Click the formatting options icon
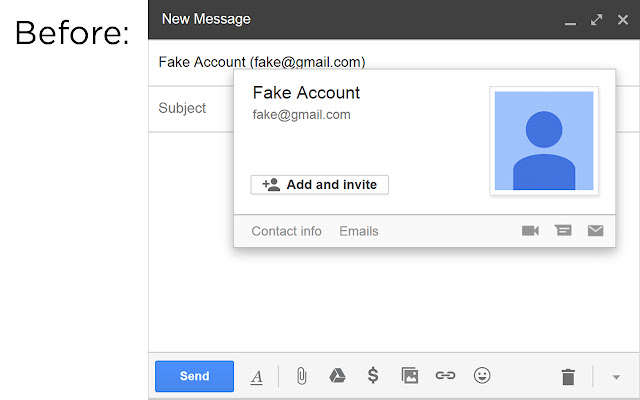This screenshot has height=400, width=640. coord(256,377)
